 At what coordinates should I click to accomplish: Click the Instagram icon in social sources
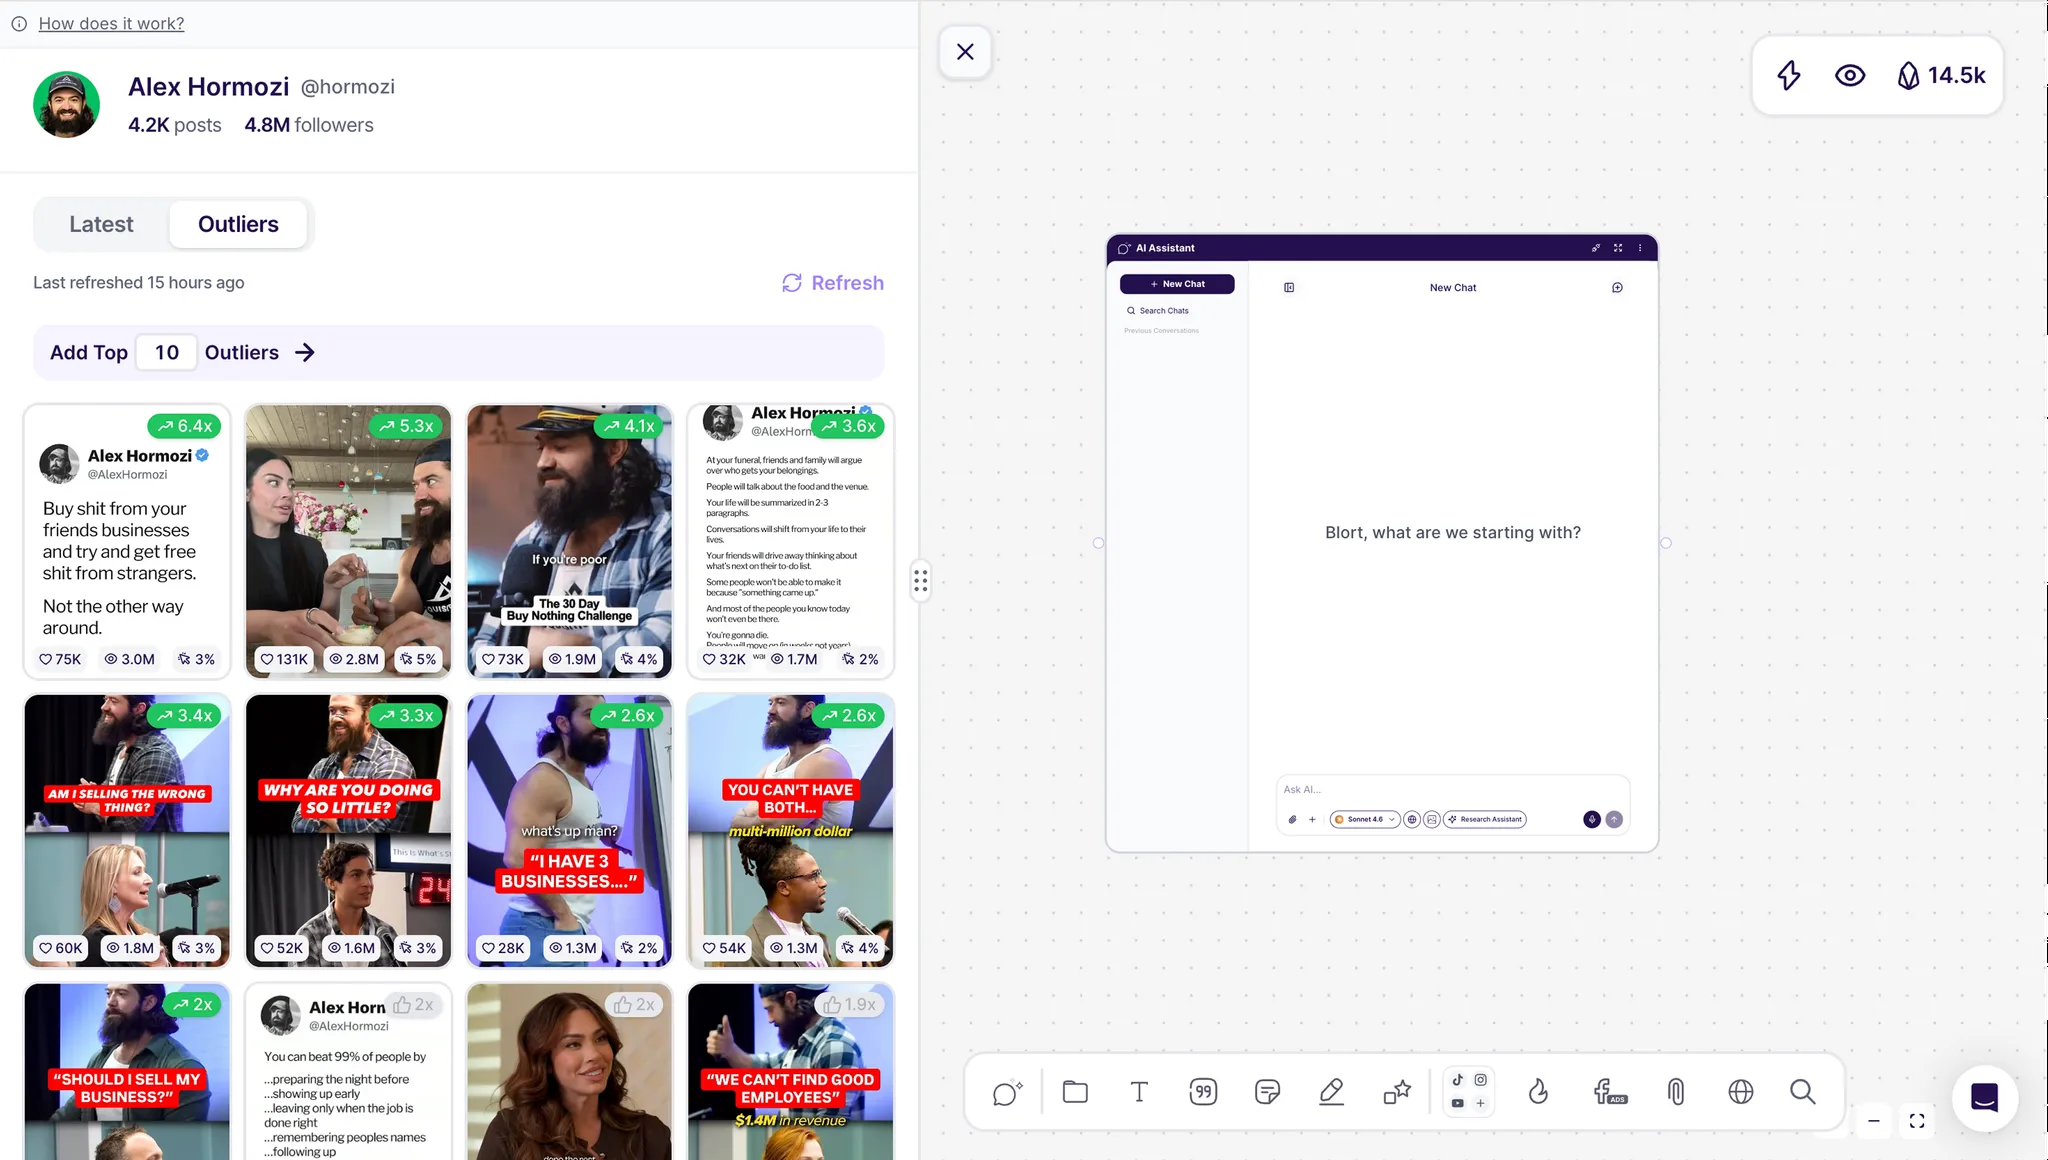[1481, 1080]
